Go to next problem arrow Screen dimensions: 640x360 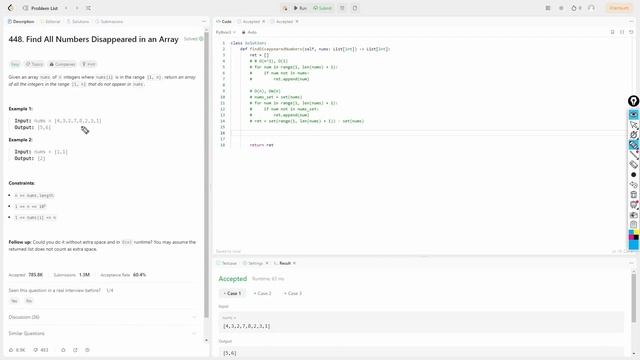77,8
